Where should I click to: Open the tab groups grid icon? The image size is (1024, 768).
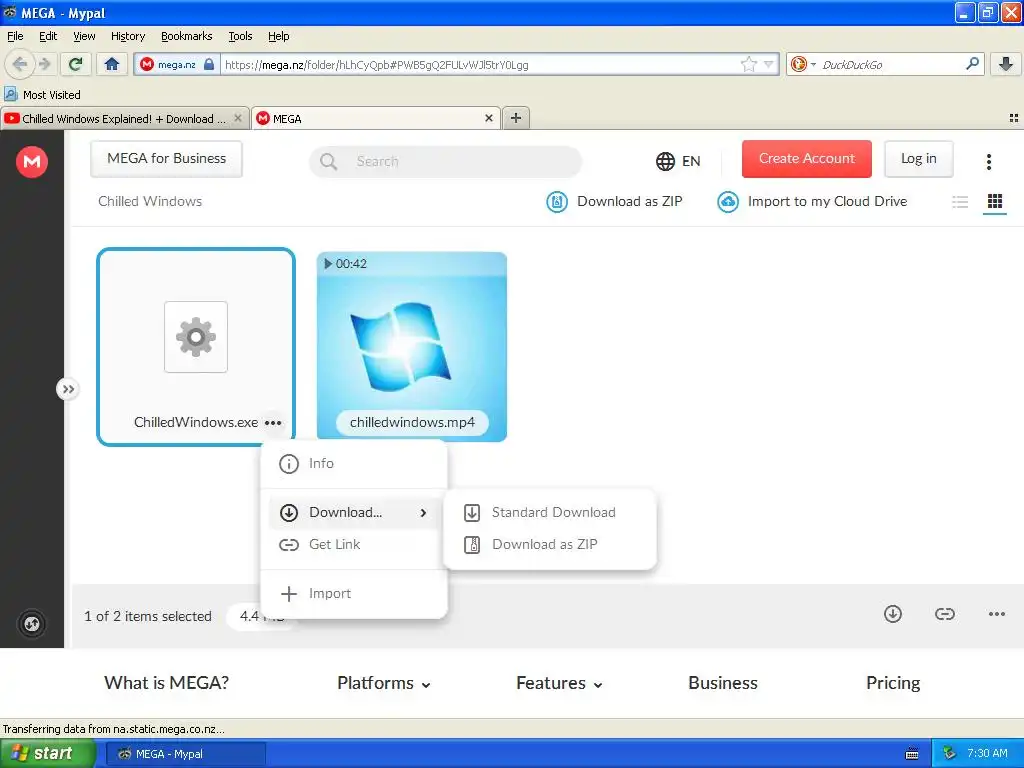(1014, 118)
